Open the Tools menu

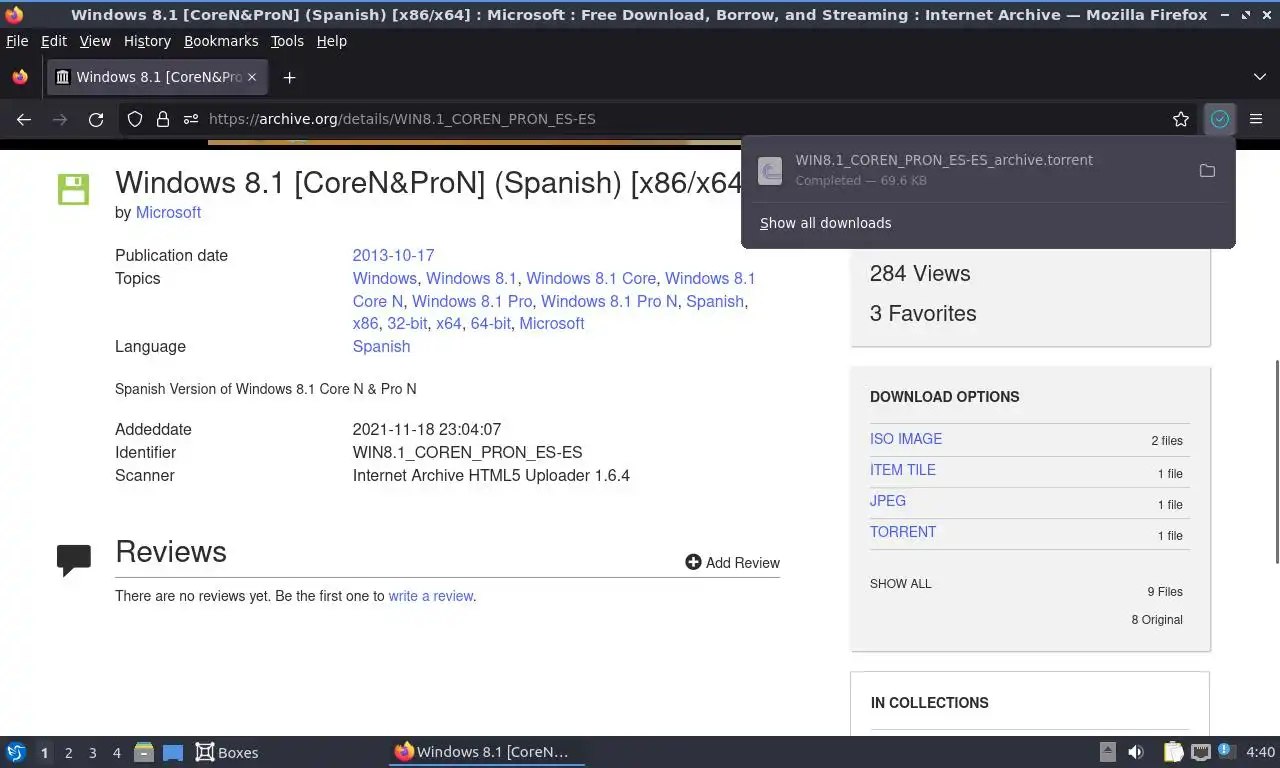point(287,41)
